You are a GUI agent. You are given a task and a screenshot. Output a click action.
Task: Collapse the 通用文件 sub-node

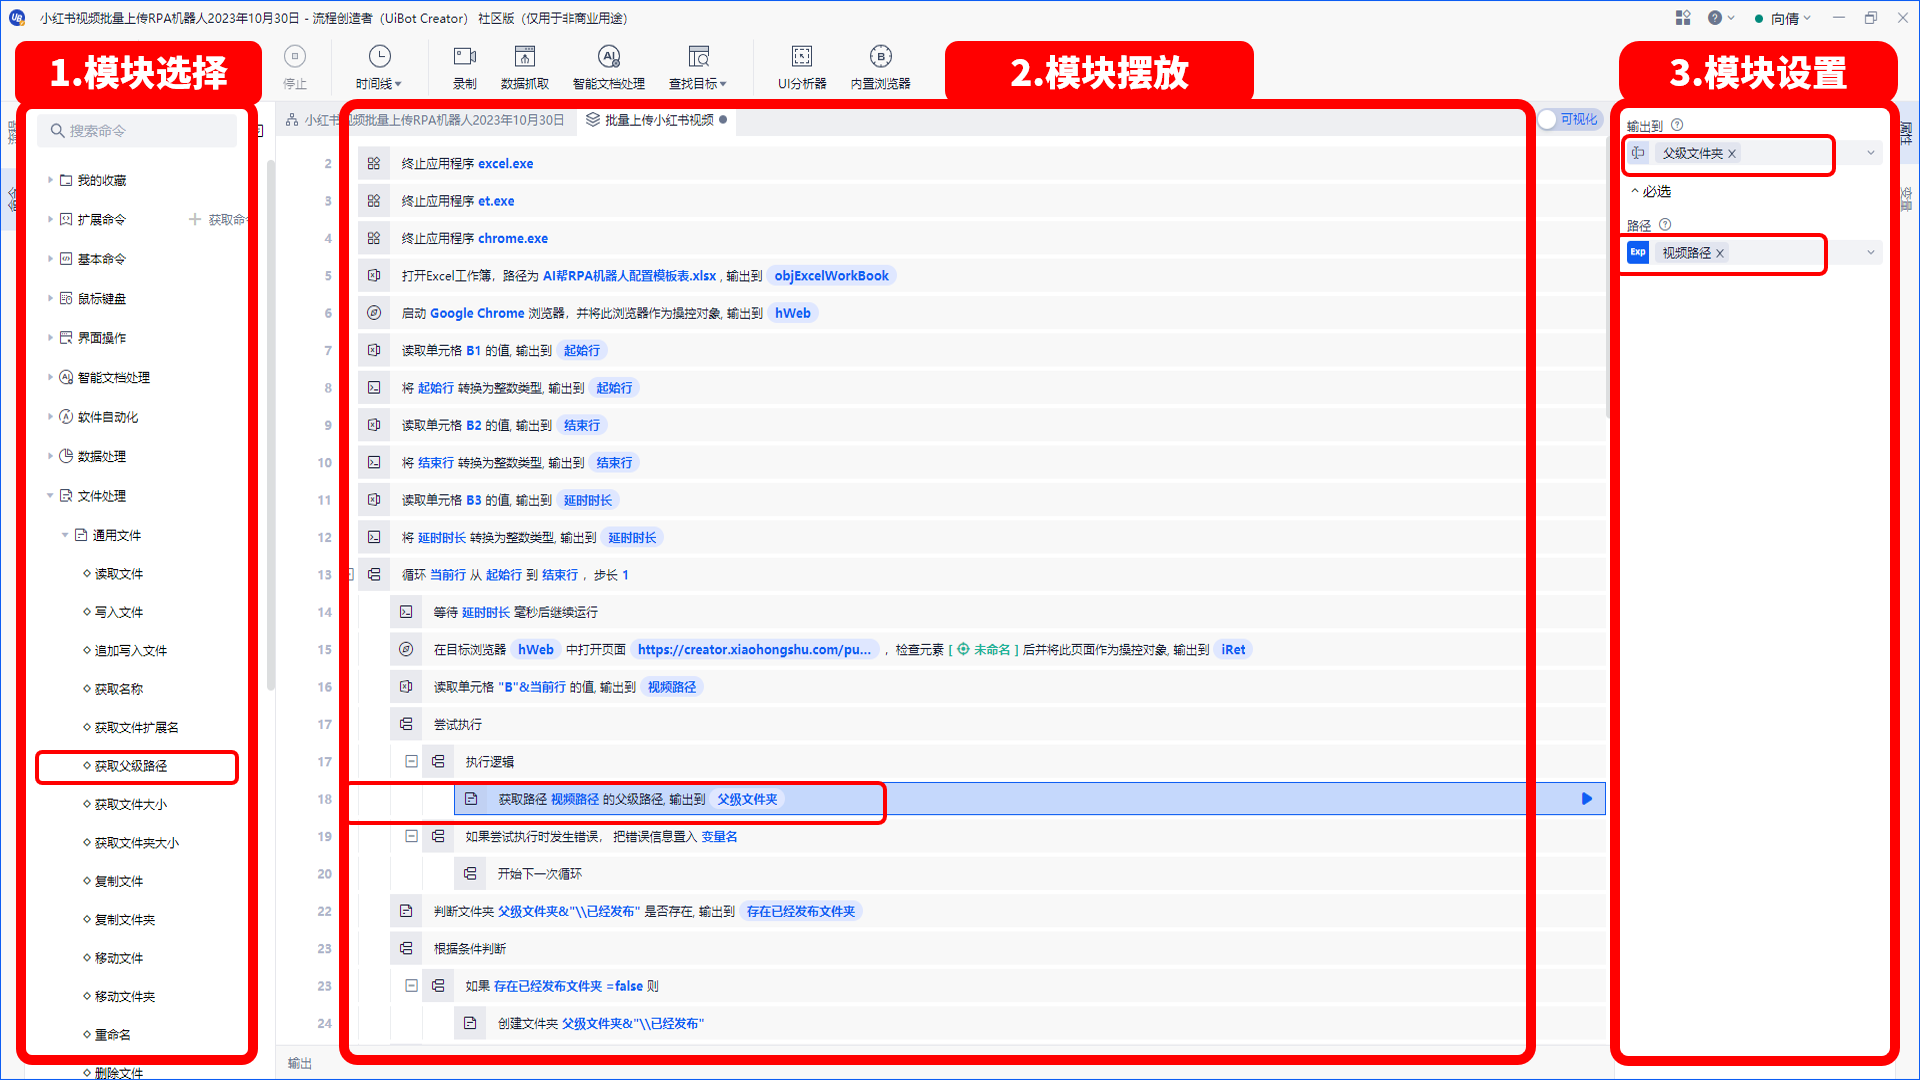click(65, 535)
